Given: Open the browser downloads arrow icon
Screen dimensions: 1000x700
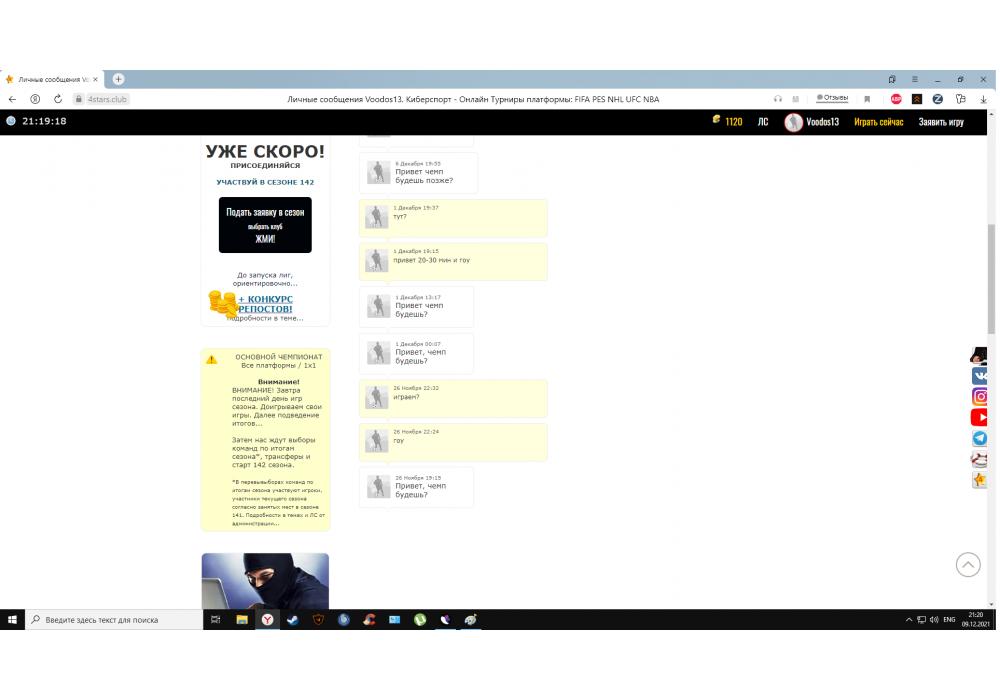Looking at the screenshot, I should click(983, 99).
